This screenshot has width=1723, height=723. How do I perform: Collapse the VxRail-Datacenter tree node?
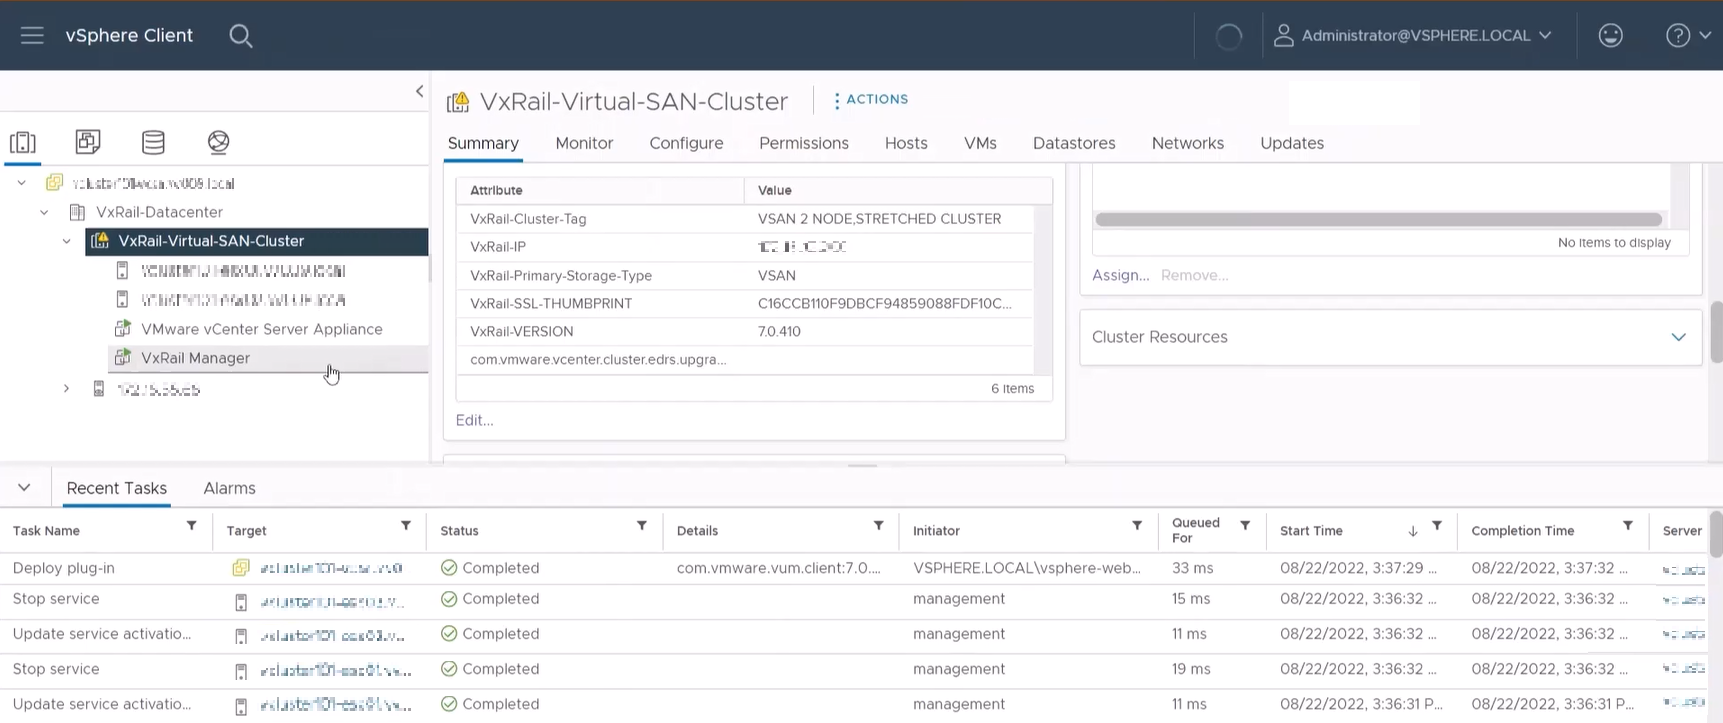44,212
